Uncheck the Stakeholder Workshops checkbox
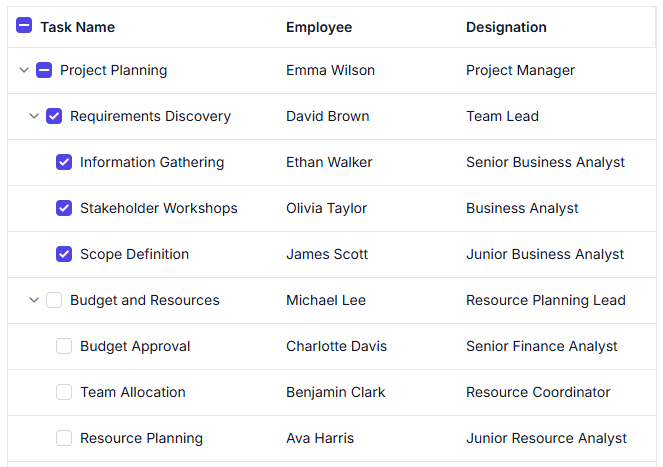The height and width of the screenshot is (467, 663). [x=64, y=208]
